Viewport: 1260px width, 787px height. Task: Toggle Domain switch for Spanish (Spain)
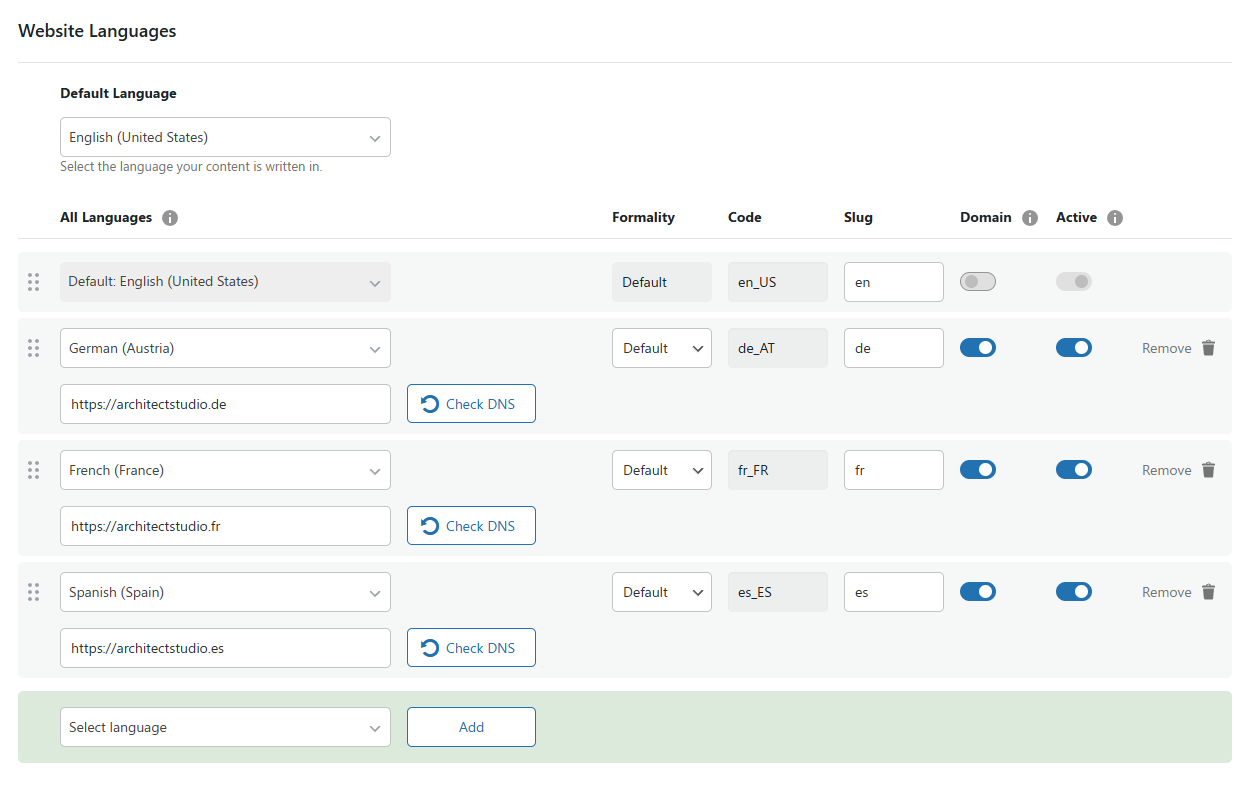click(x=977, y=592)
